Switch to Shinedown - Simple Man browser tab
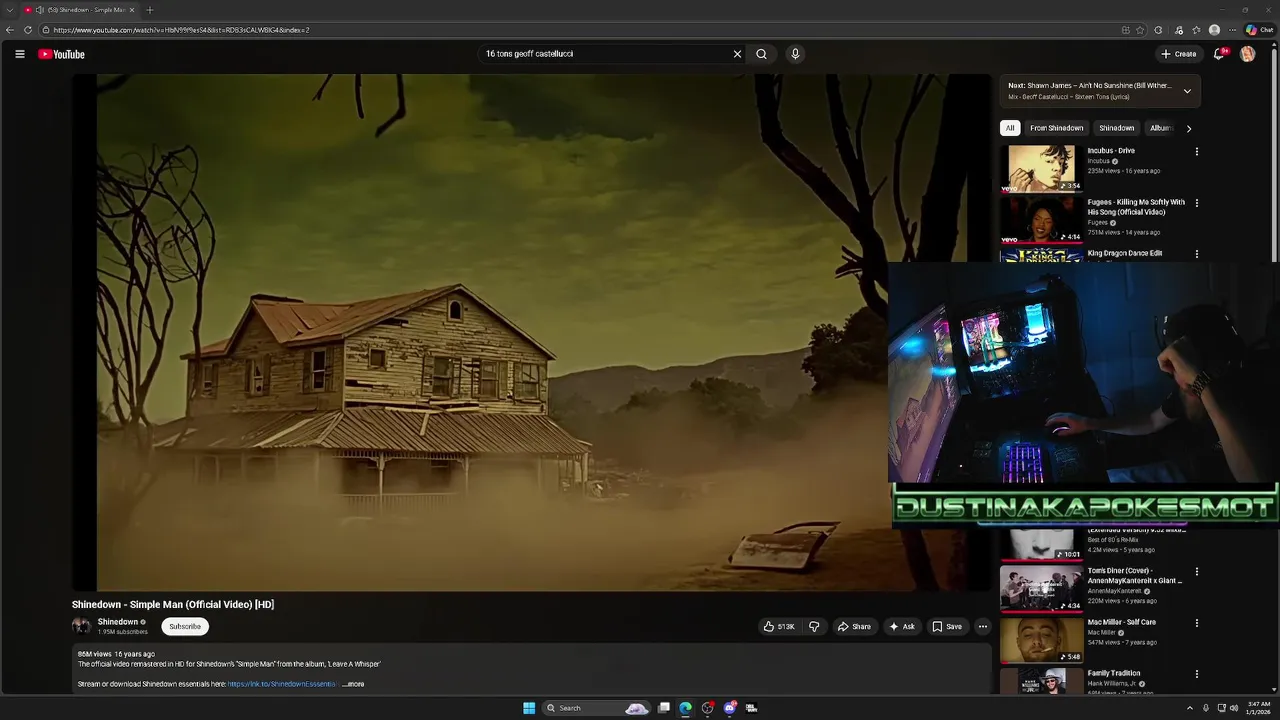 (x=80, y=10)
